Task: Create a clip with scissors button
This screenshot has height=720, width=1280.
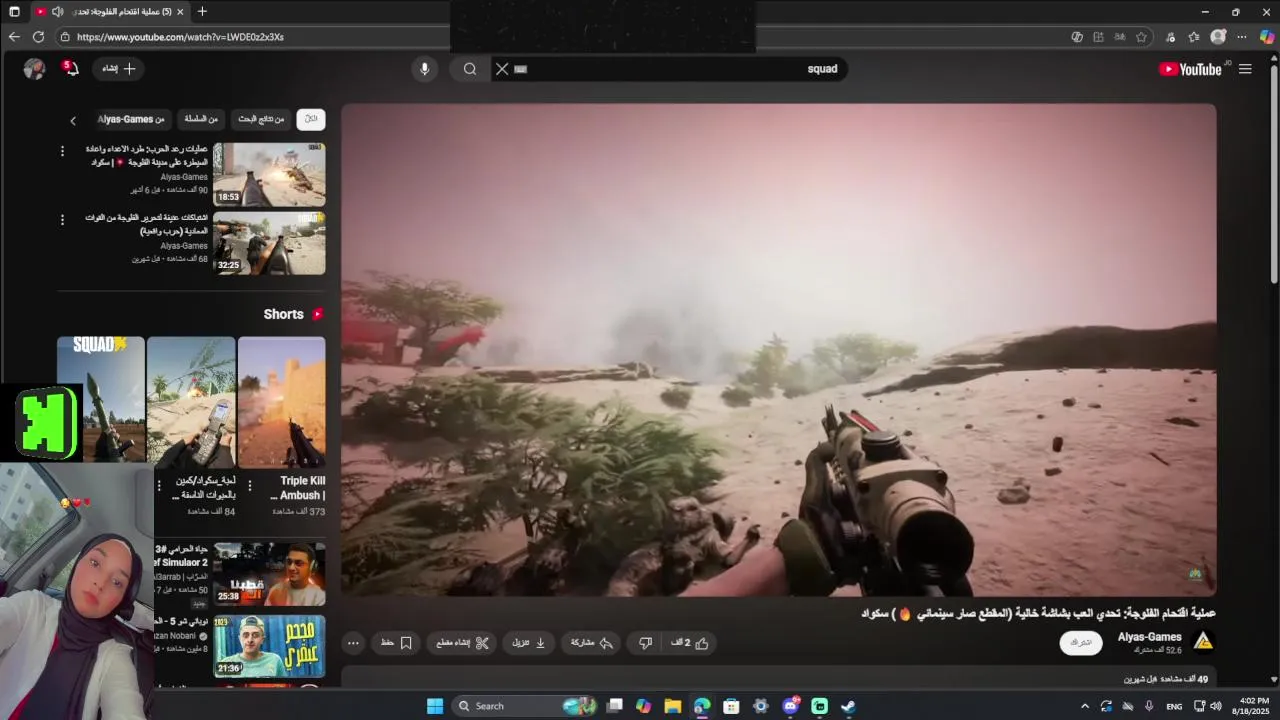Action: [x=463, y=643]
